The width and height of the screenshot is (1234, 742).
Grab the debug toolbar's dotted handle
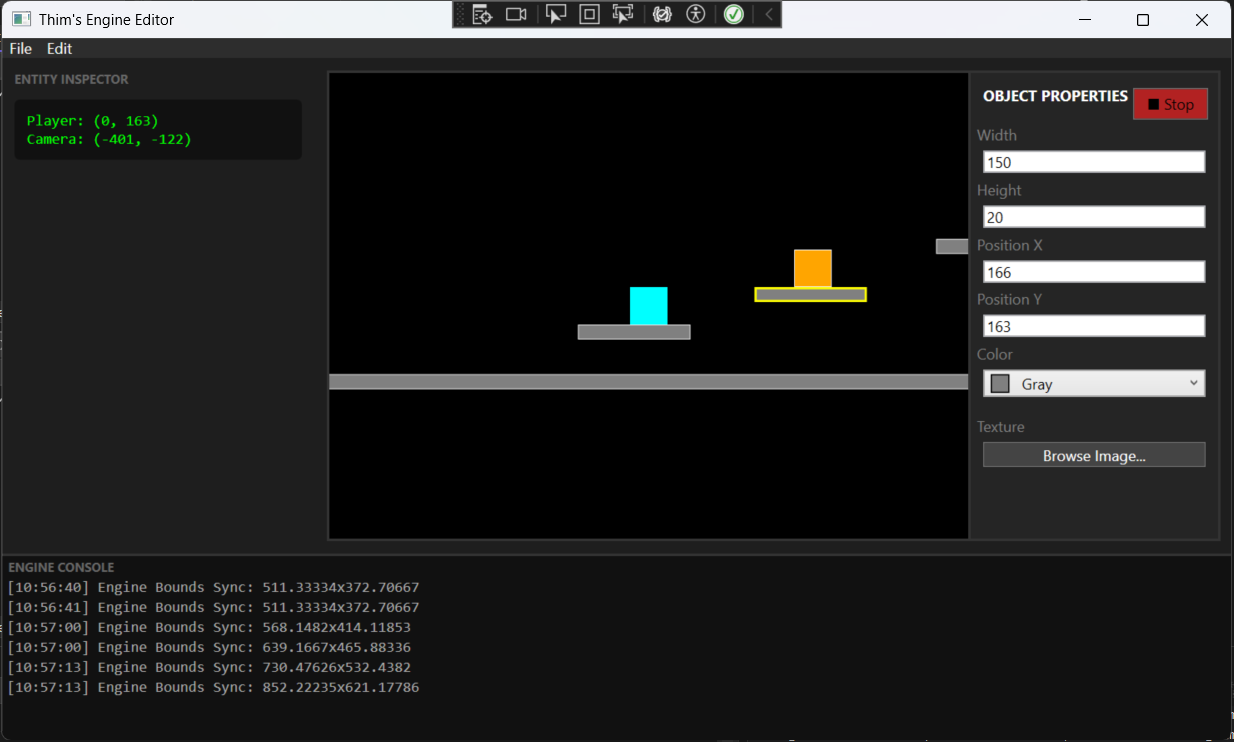(x=460, y=14)
